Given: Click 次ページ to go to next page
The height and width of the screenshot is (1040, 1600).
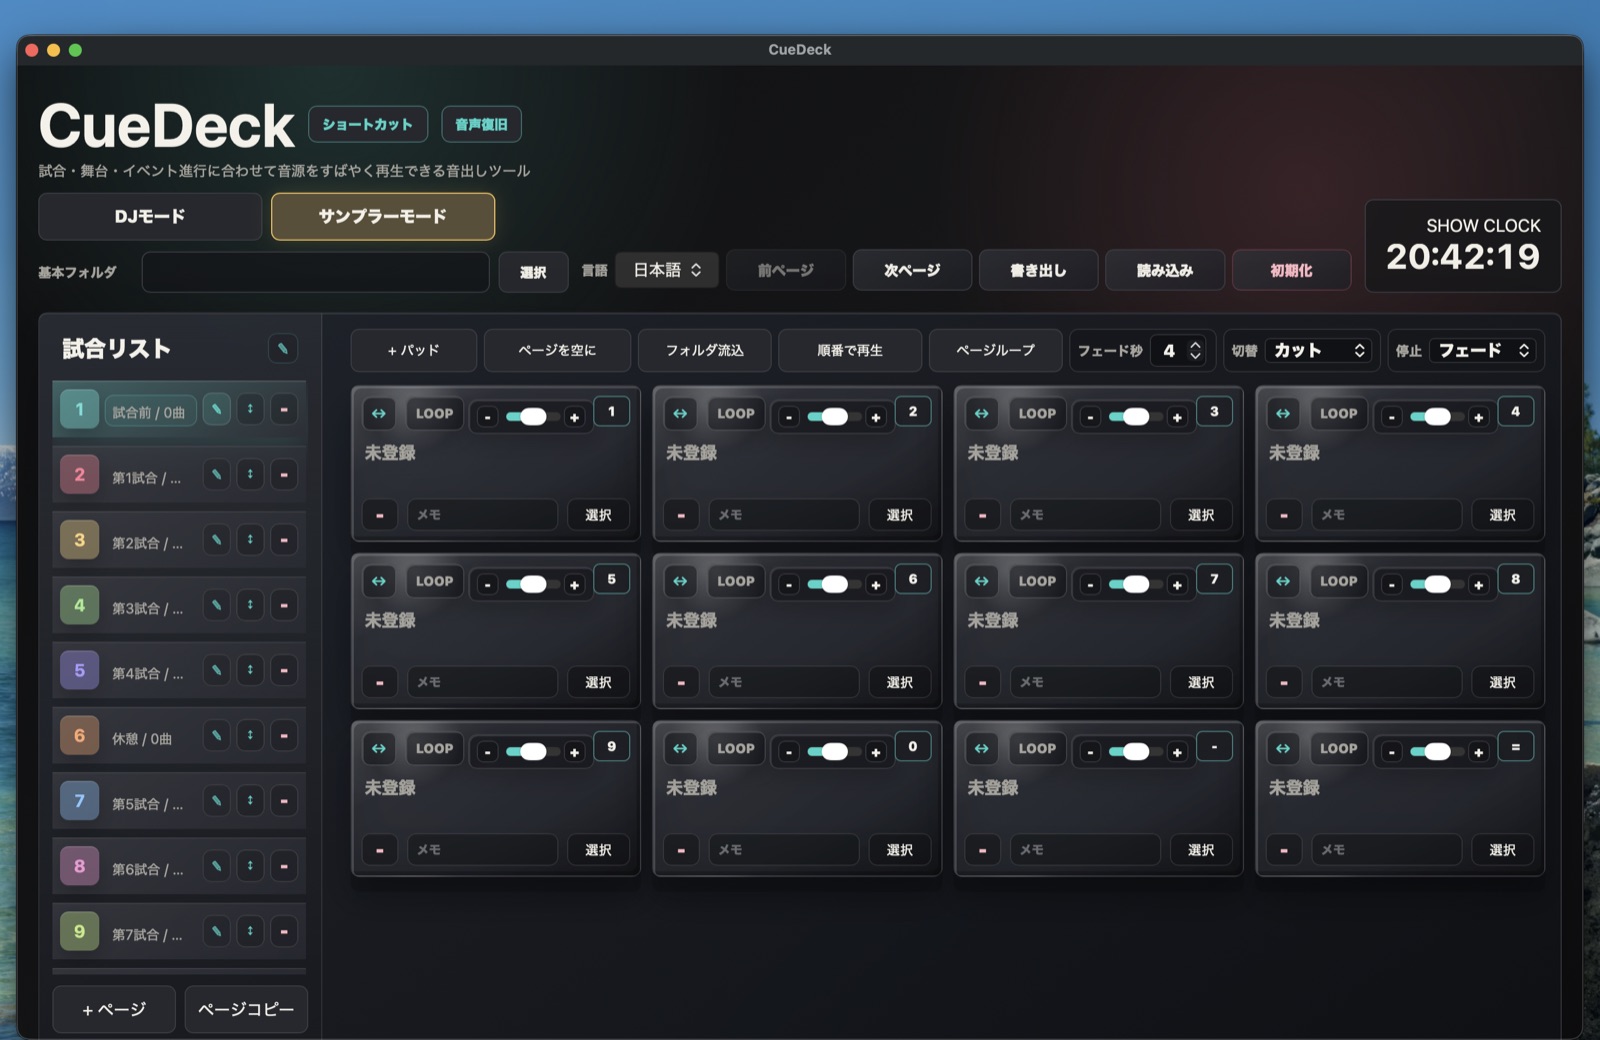Looking at the screenshot, I should pyautogui.click(x=912, y=270).
